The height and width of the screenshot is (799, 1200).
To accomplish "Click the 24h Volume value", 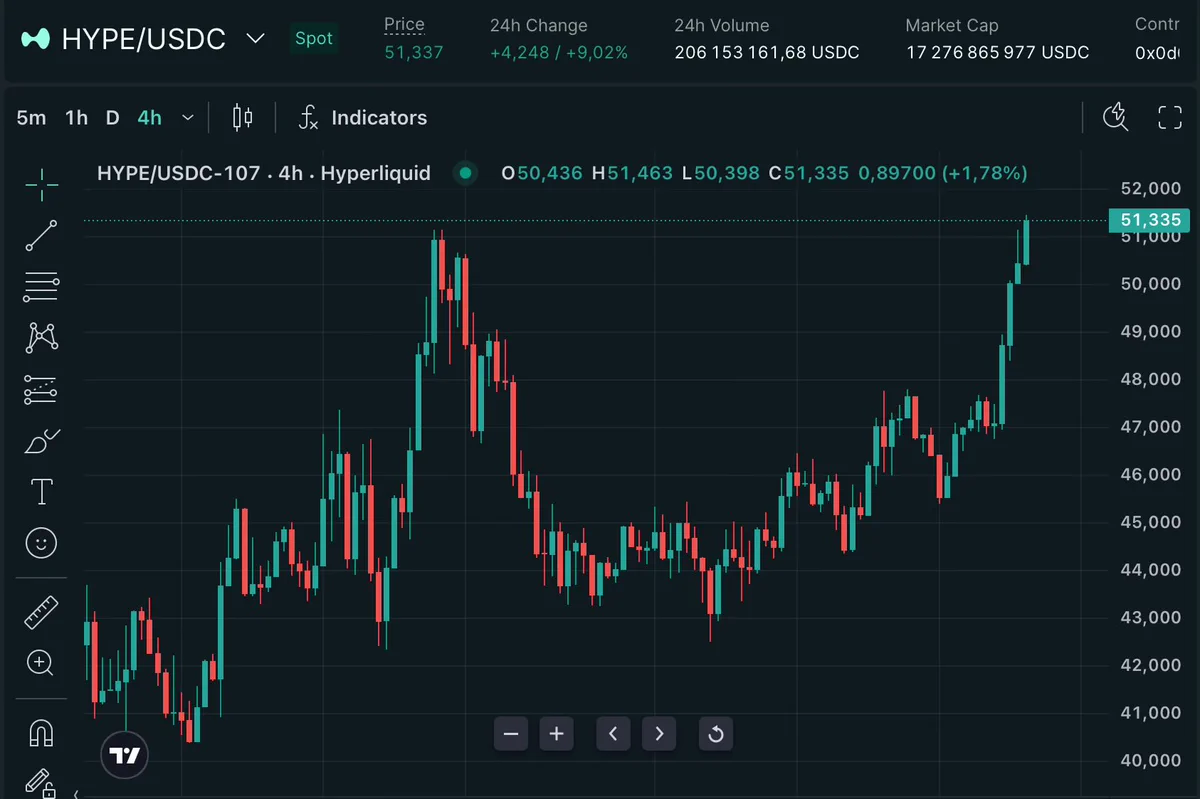I will click(767, 52).
